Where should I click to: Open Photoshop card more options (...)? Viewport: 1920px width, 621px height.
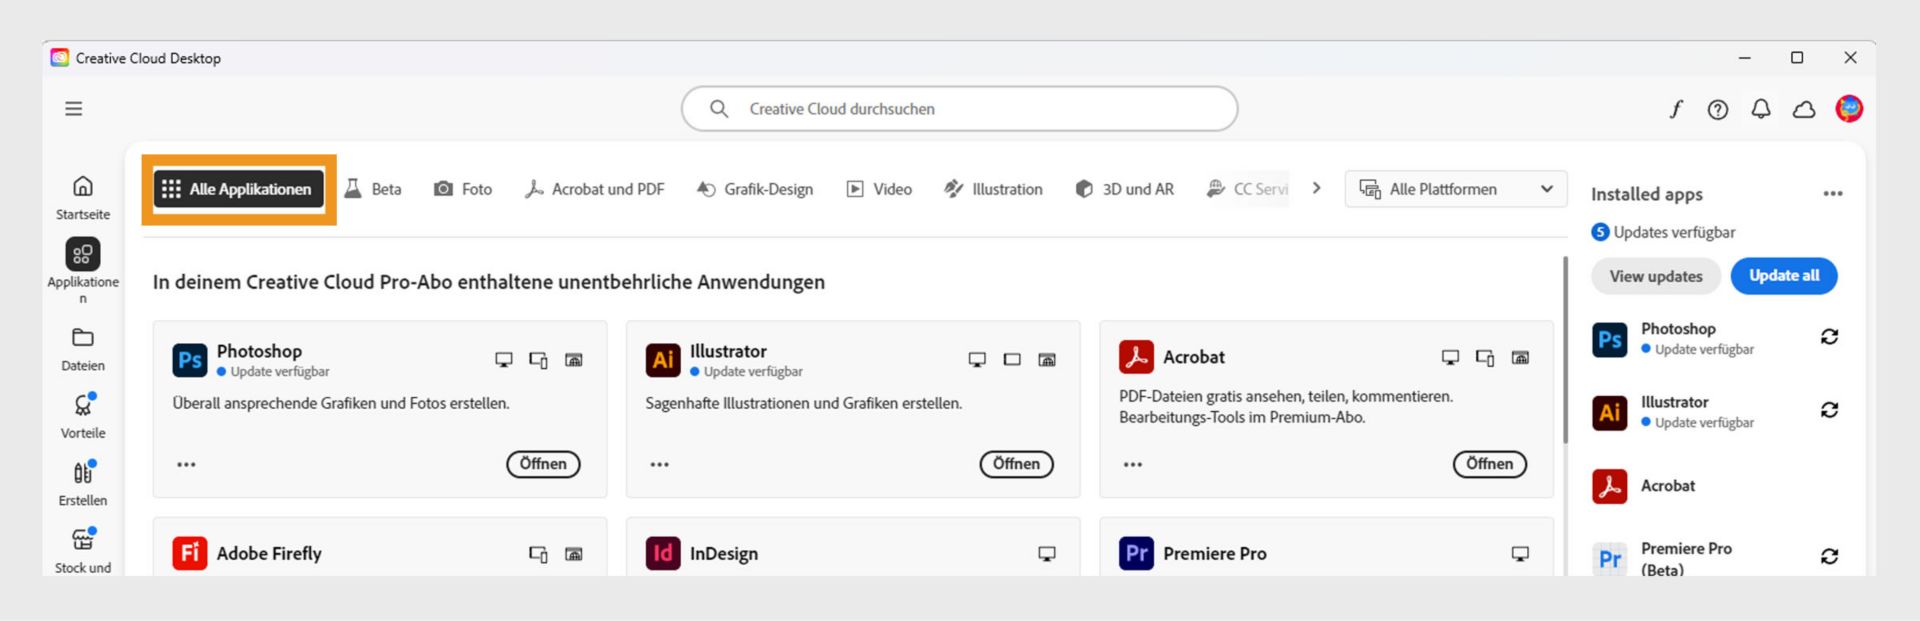tap(186, 465)
